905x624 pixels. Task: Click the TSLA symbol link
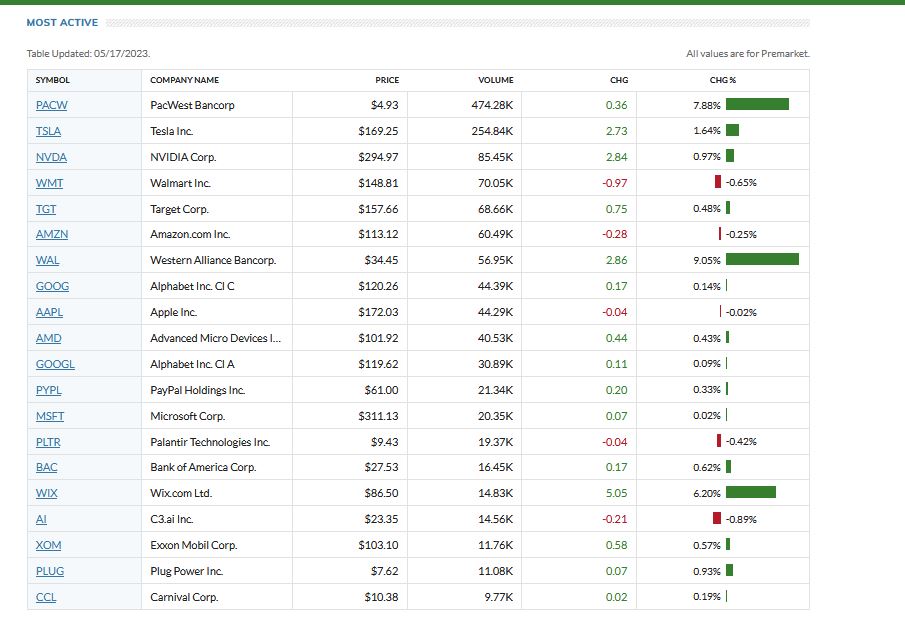click(x=48, y=131)
